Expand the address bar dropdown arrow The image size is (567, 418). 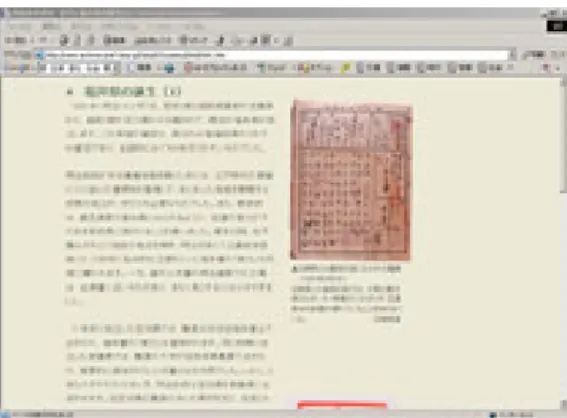tap(513, 55)
